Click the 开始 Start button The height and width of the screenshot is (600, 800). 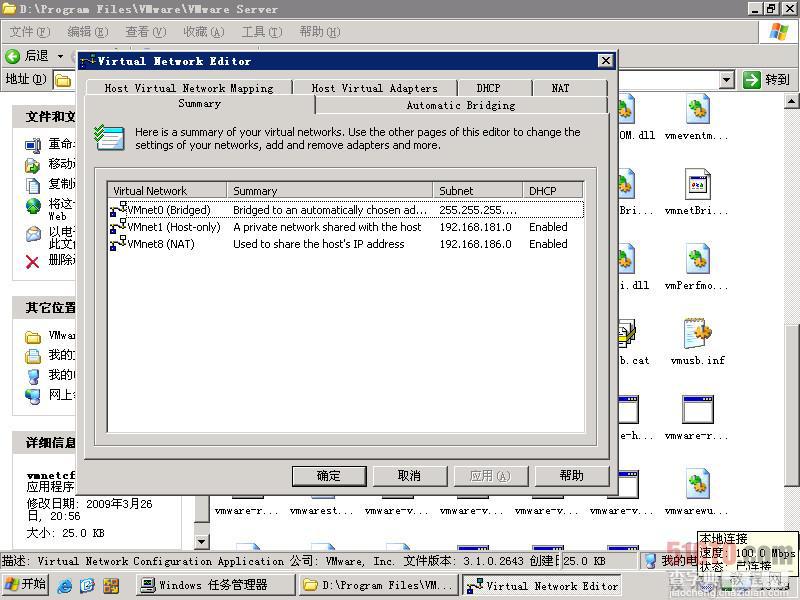(26, 585)
